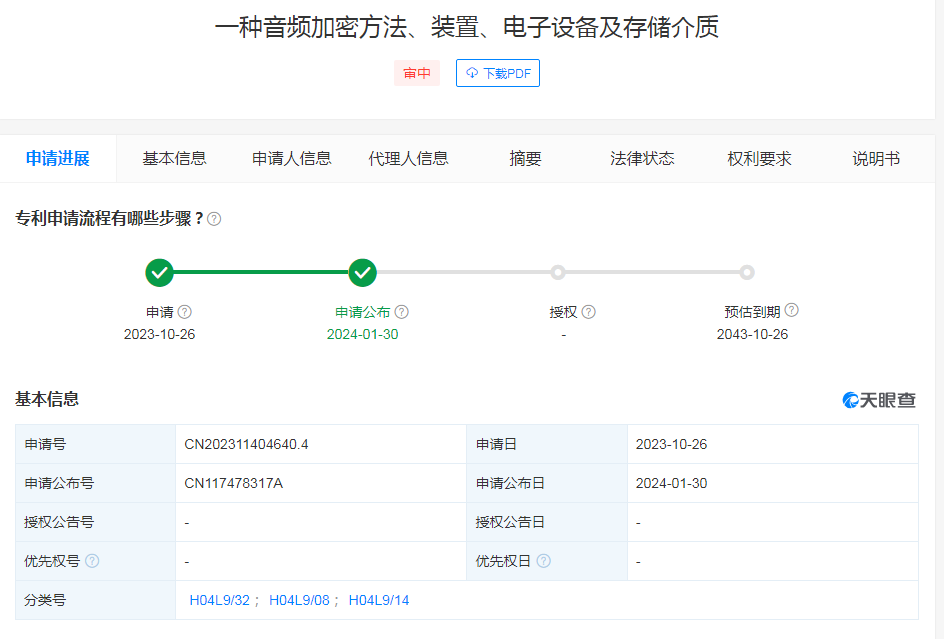
Task: Switch to the 权利要求 tab
Action: [759, 158]
